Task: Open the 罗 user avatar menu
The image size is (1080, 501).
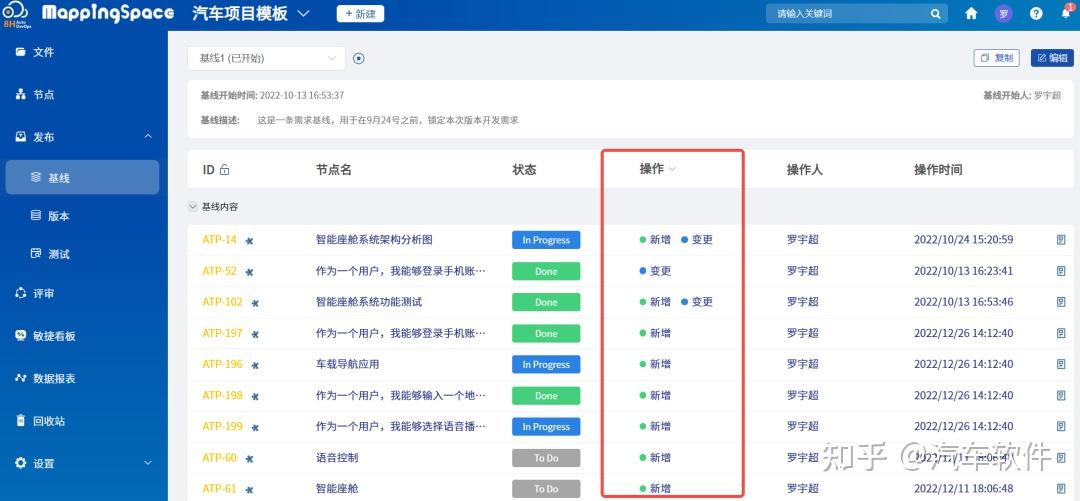Action: click(1004, 13)
